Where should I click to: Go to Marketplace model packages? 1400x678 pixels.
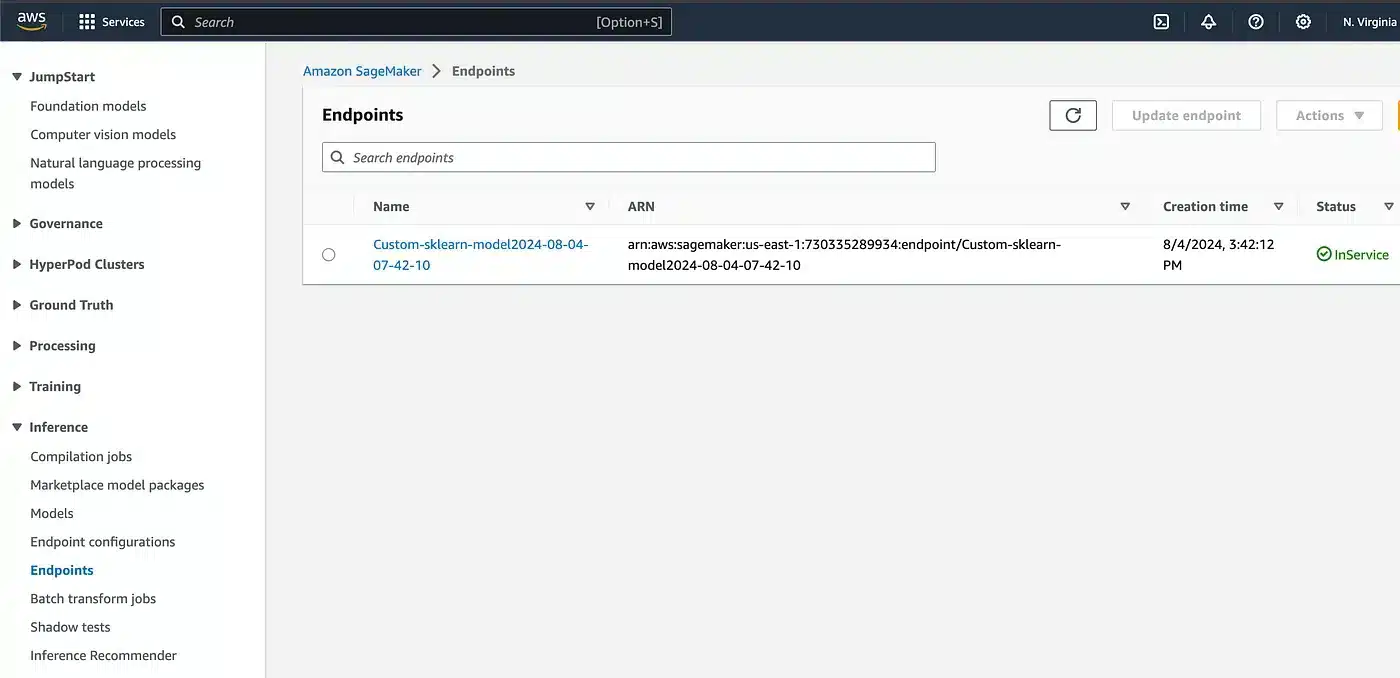(117, 485)
